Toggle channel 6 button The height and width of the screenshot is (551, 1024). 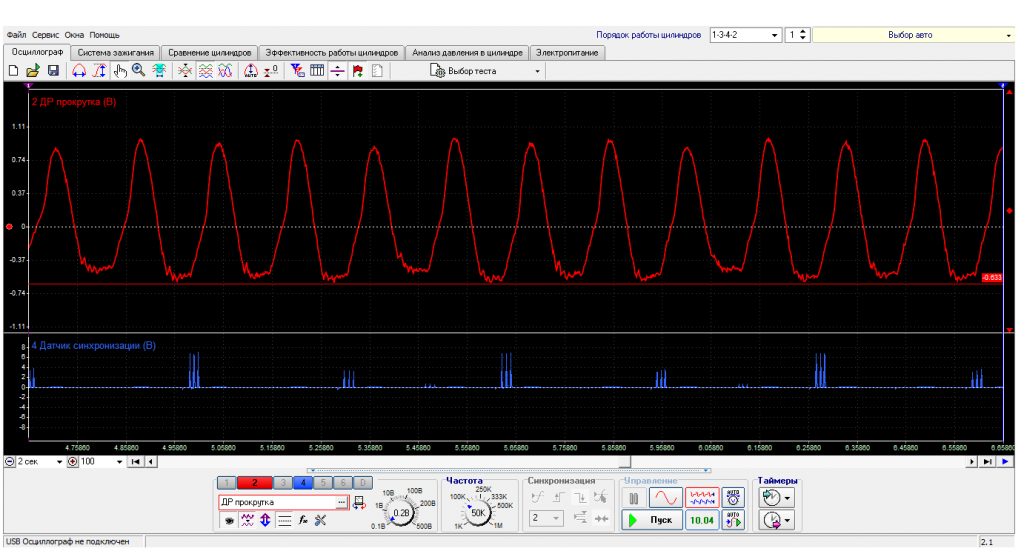tap(343, 483)
